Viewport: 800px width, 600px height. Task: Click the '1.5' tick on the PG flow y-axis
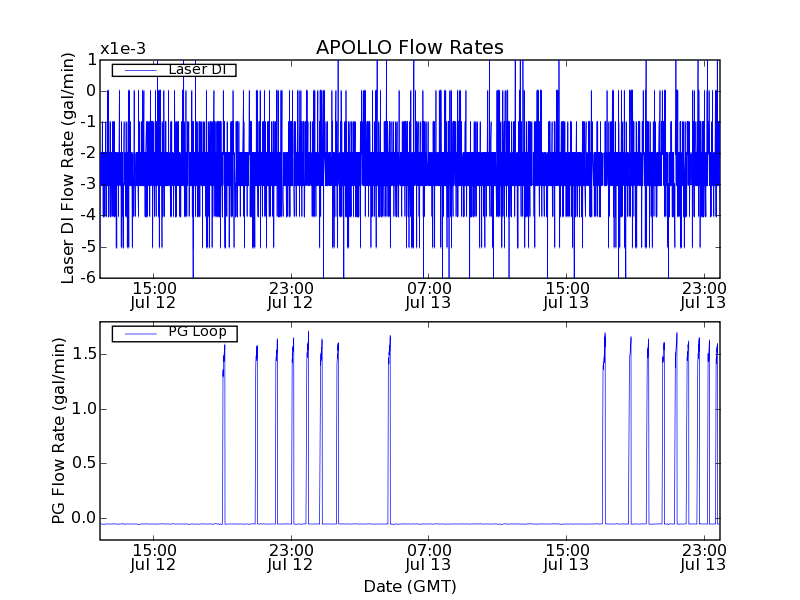click(x=84, y=354)
